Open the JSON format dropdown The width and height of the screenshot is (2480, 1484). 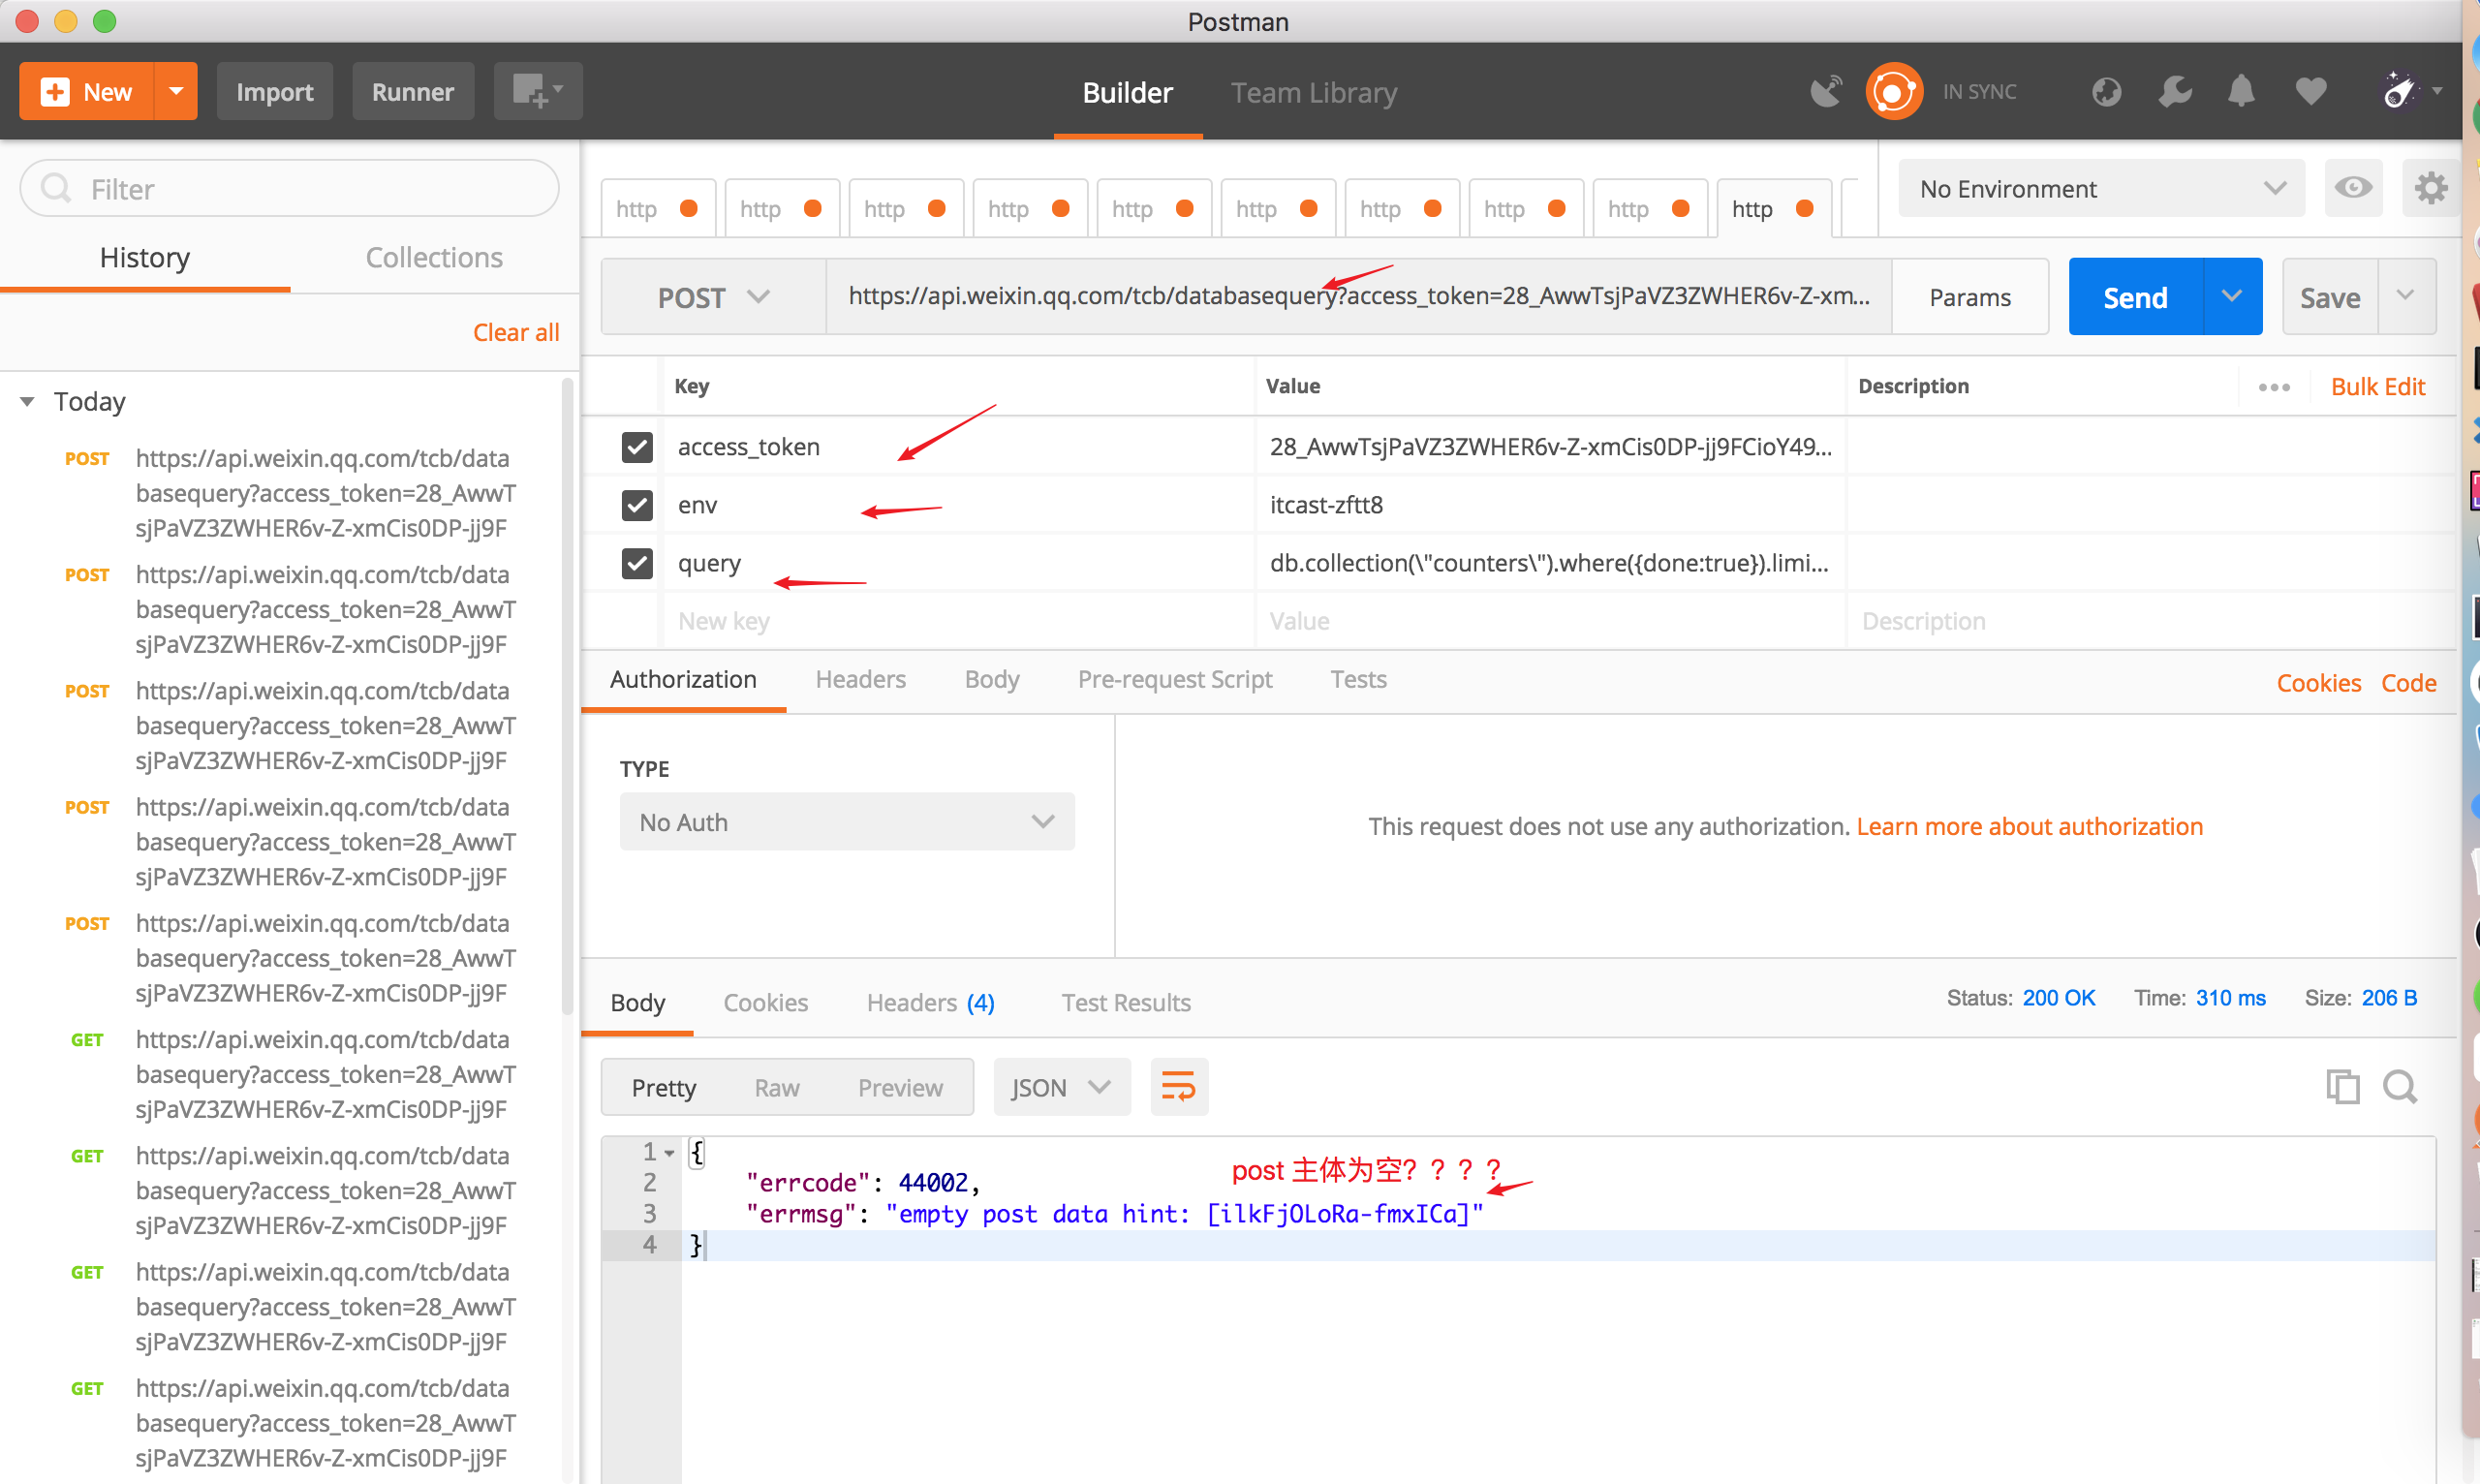[x=1061, y=1087]
